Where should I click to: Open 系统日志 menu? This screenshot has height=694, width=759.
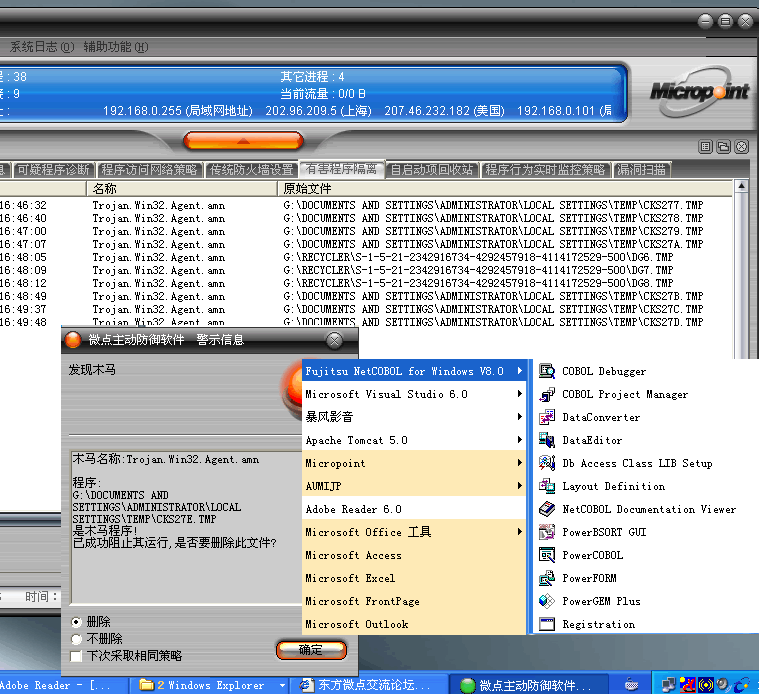tap(42, 47)
